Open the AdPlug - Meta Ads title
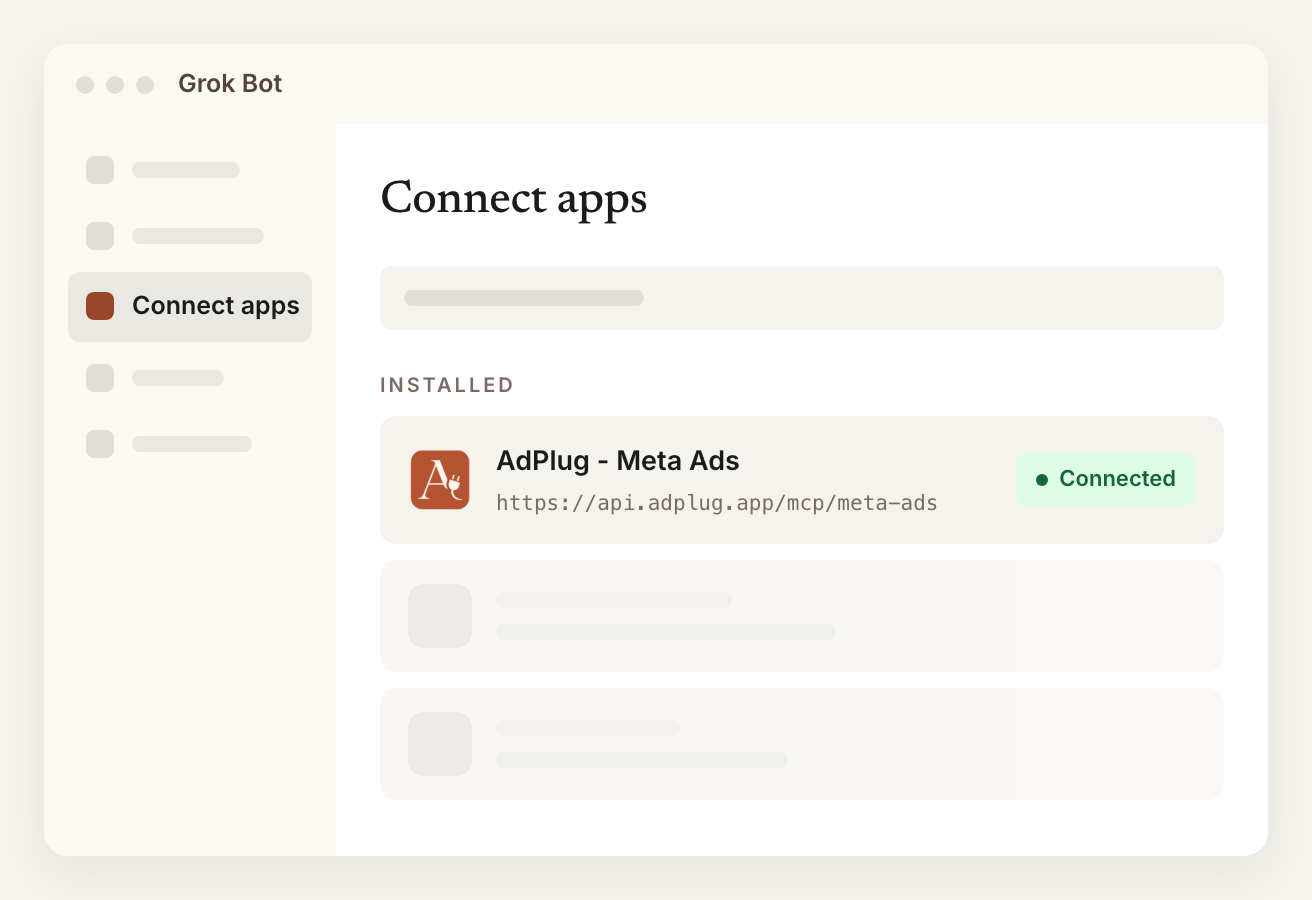Image resolution: width=1312 pixels, height=900 pixels. 618,461
